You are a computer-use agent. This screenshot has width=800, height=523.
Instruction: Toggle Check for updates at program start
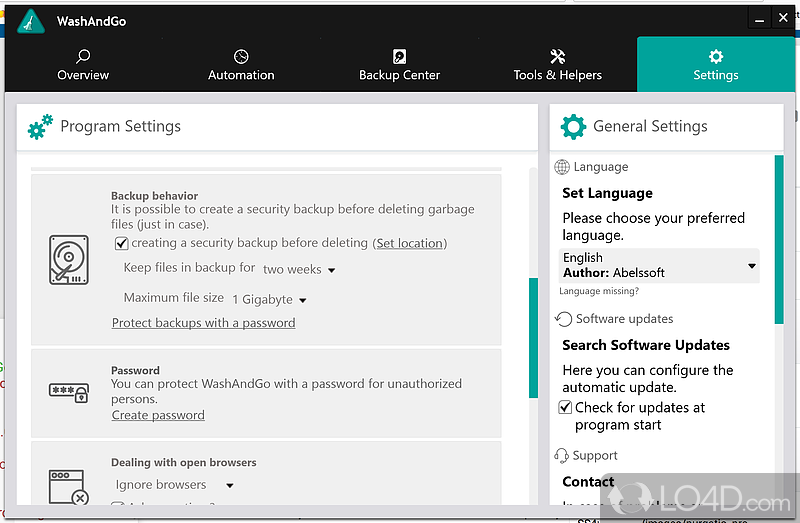(x=565, y=407)
